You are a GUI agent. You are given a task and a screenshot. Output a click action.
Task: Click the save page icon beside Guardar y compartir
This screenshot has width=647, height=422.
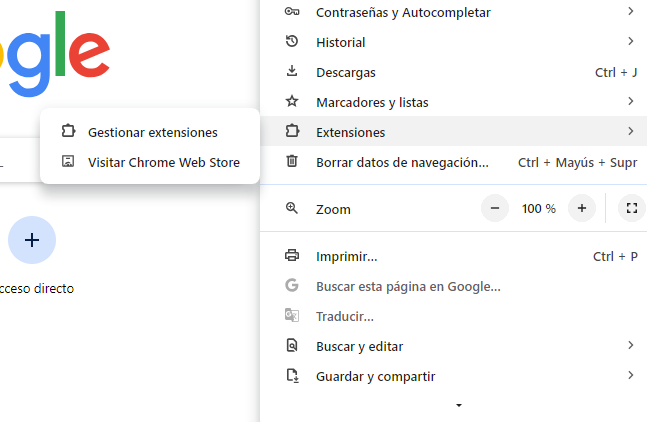(x=293, y=375)
